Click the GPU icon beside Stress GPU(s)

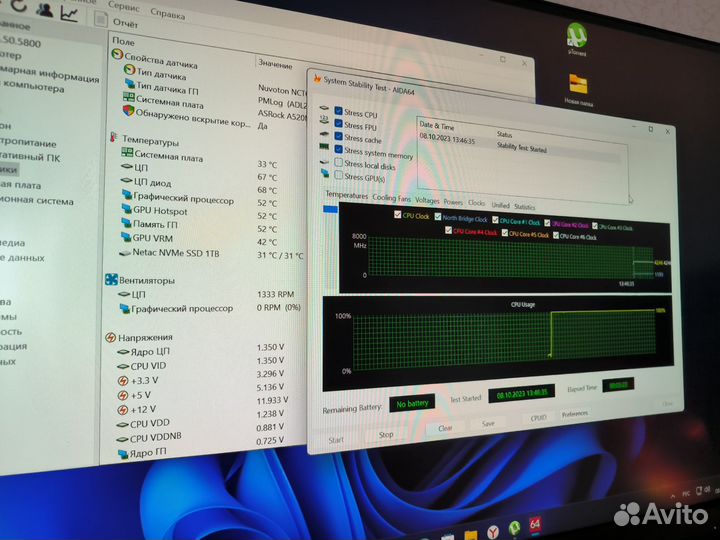(x=325, y=173)
